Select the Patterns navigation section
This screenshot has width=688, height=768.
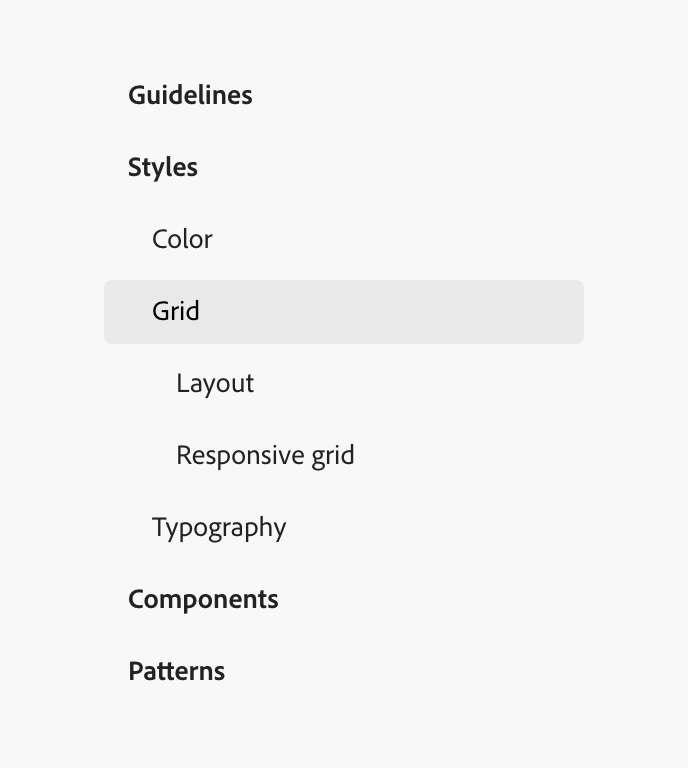(x=176, y=671)
